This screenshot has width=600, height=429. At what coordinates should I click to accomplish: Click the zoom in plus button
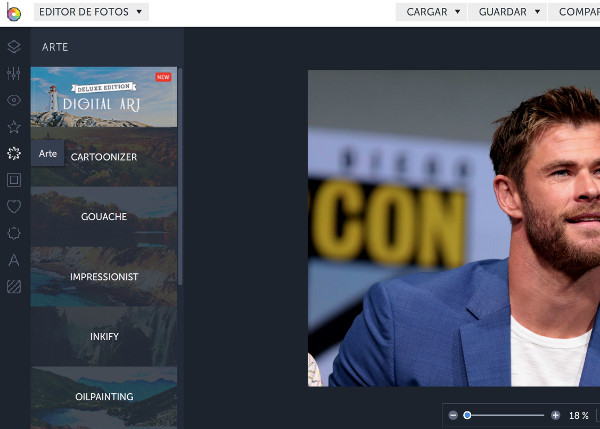coord(555,415)
